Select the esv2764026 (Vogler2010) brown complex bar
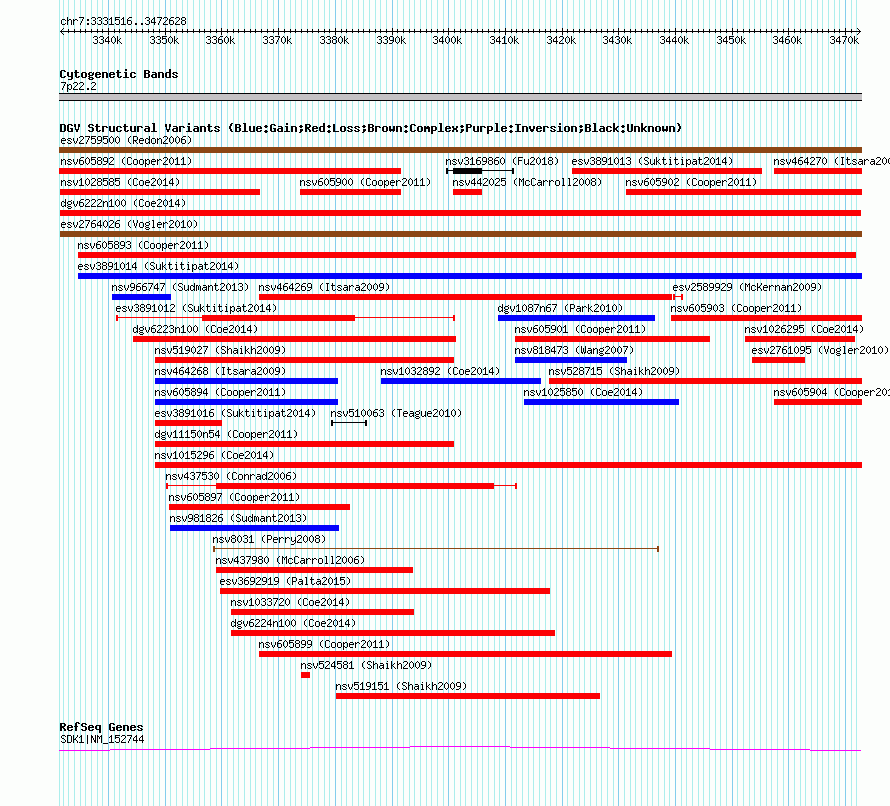 460,234
